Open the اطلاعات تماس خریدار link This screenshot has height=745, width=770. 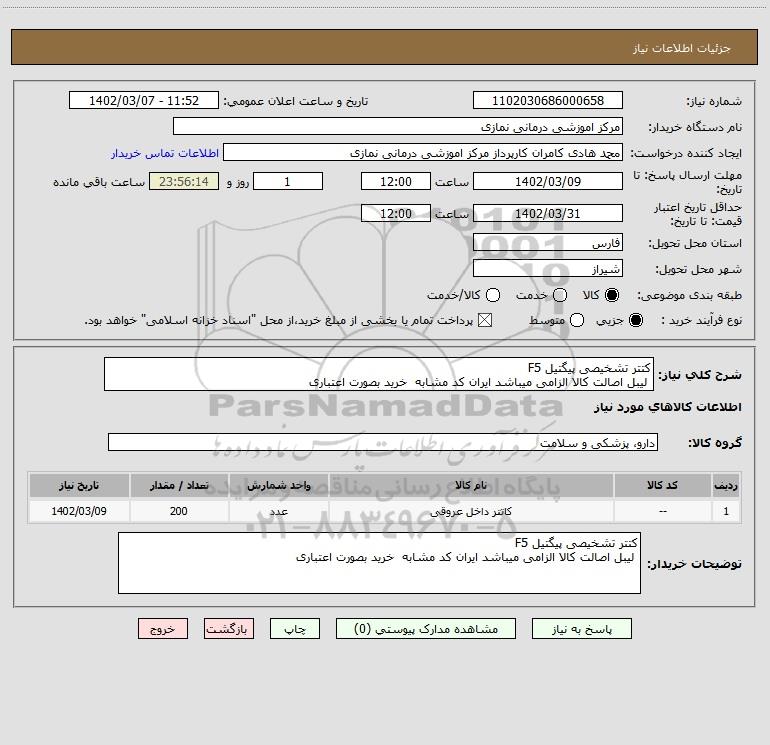[165, 153]
